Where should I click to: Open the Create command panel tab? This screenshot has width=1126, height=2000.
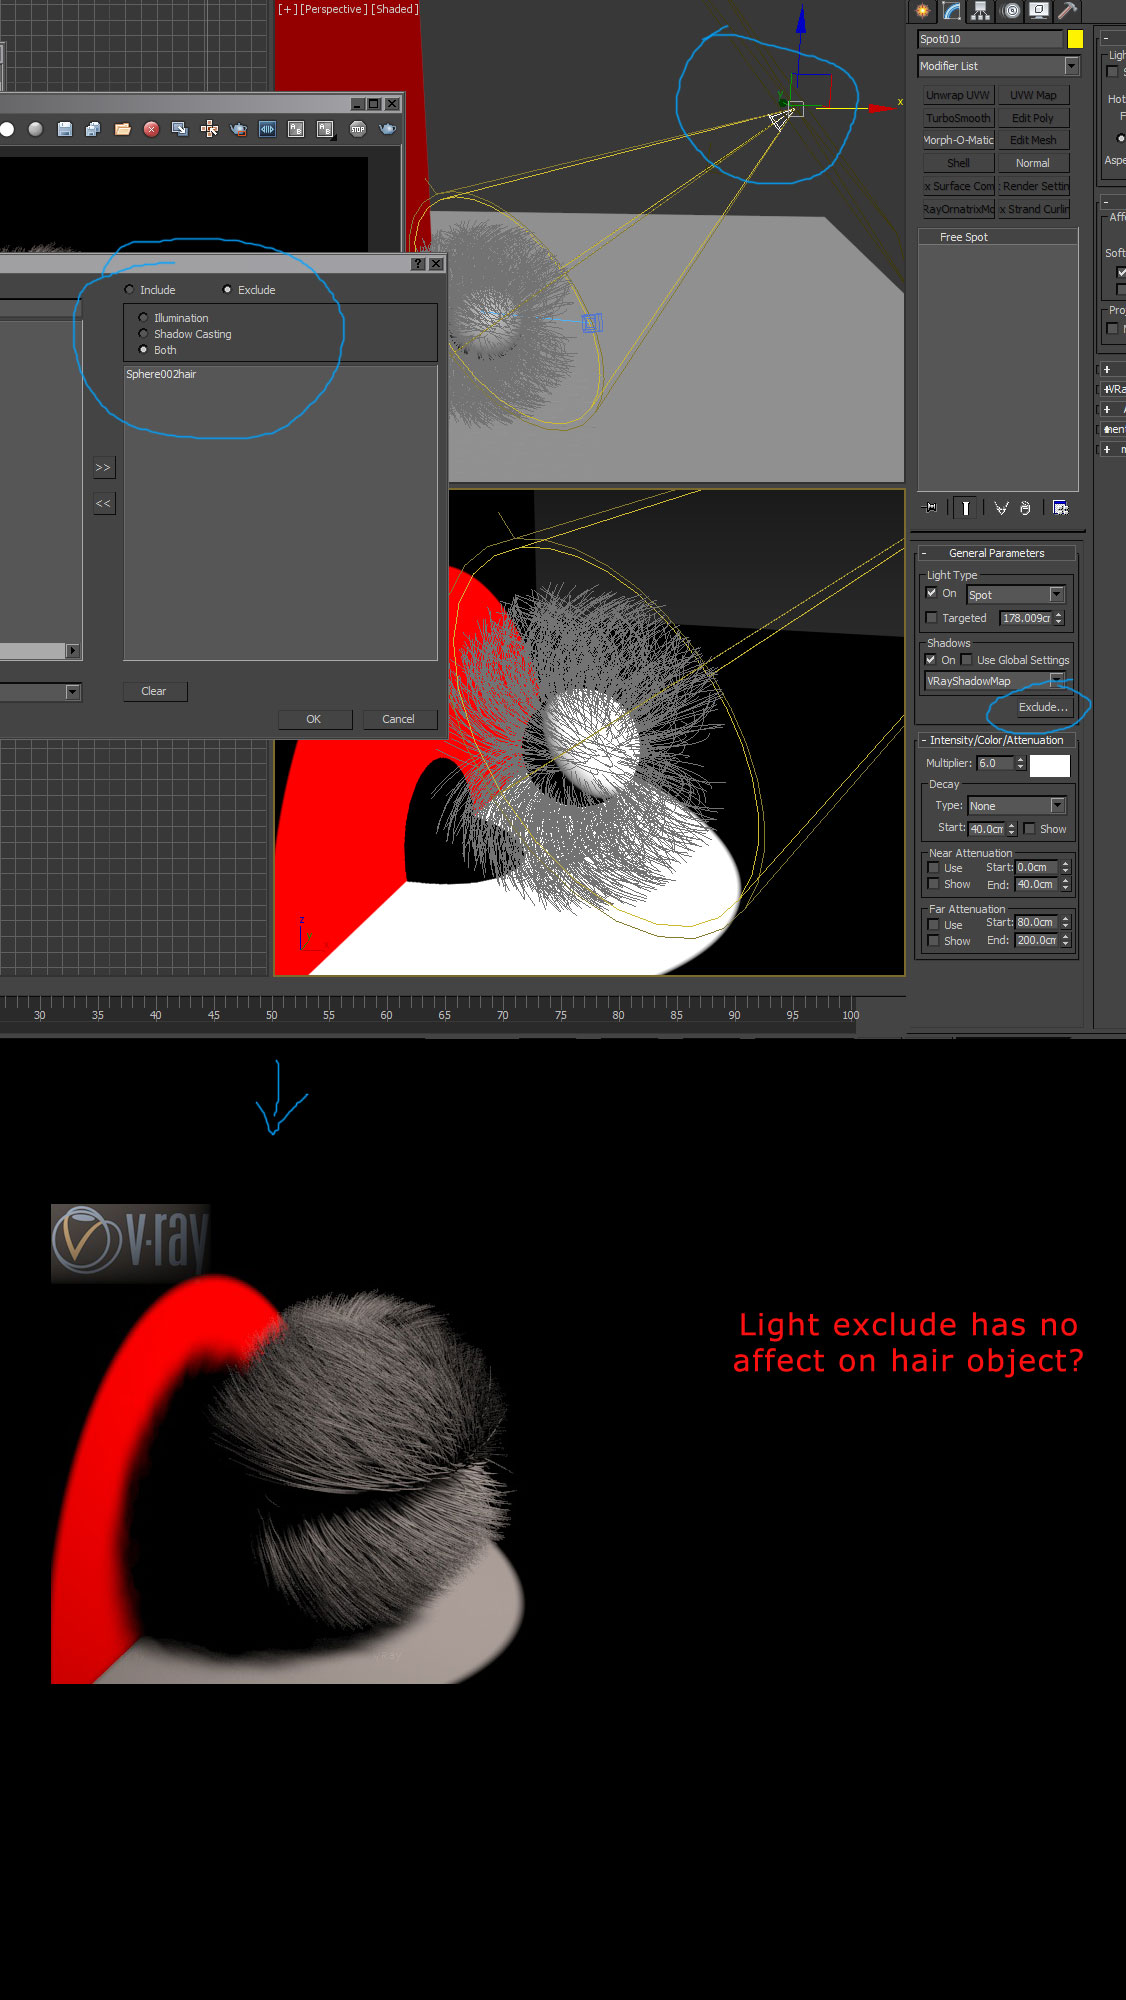coord(922,11)
